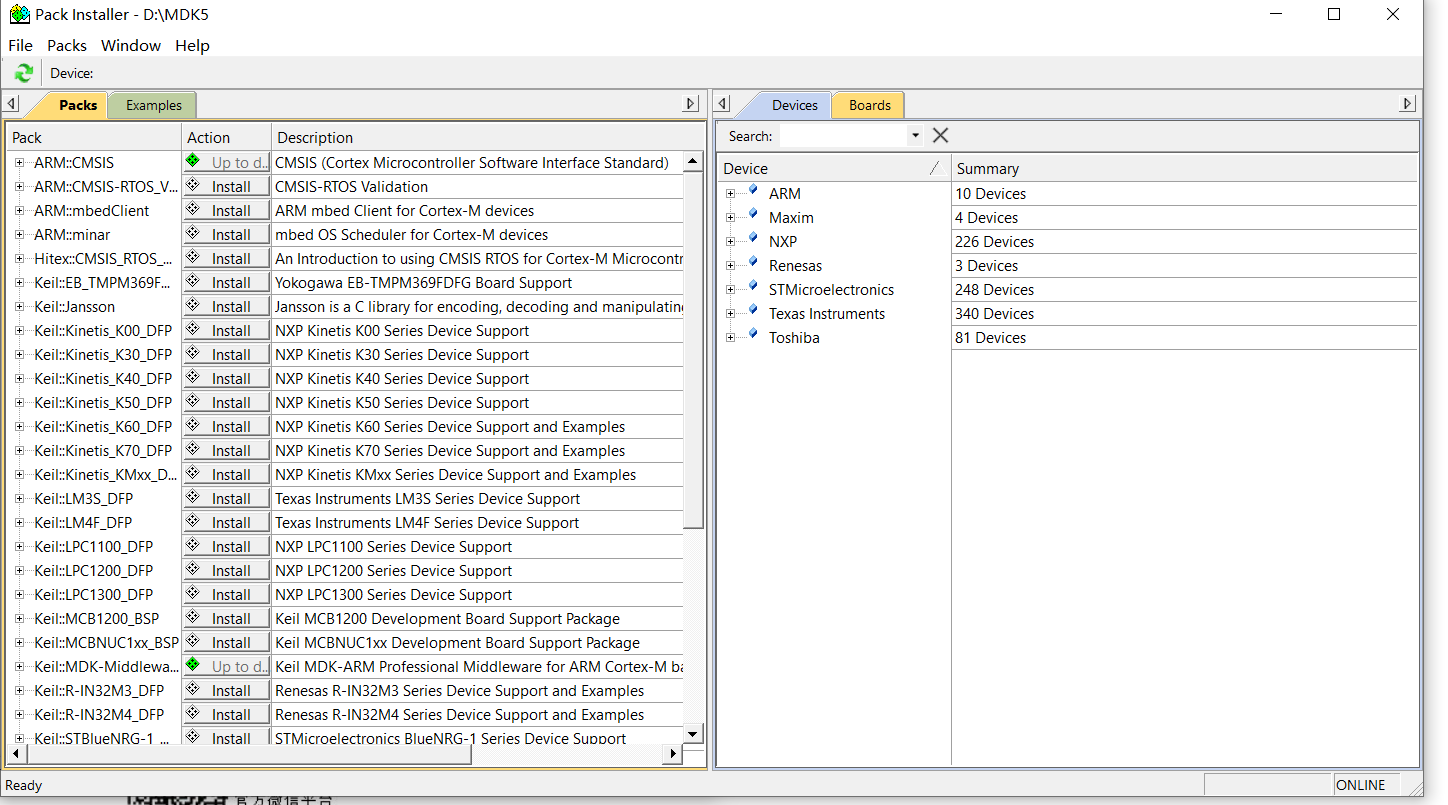Switch to the Boards tab

pyautogui.click(x=869, y=105)
